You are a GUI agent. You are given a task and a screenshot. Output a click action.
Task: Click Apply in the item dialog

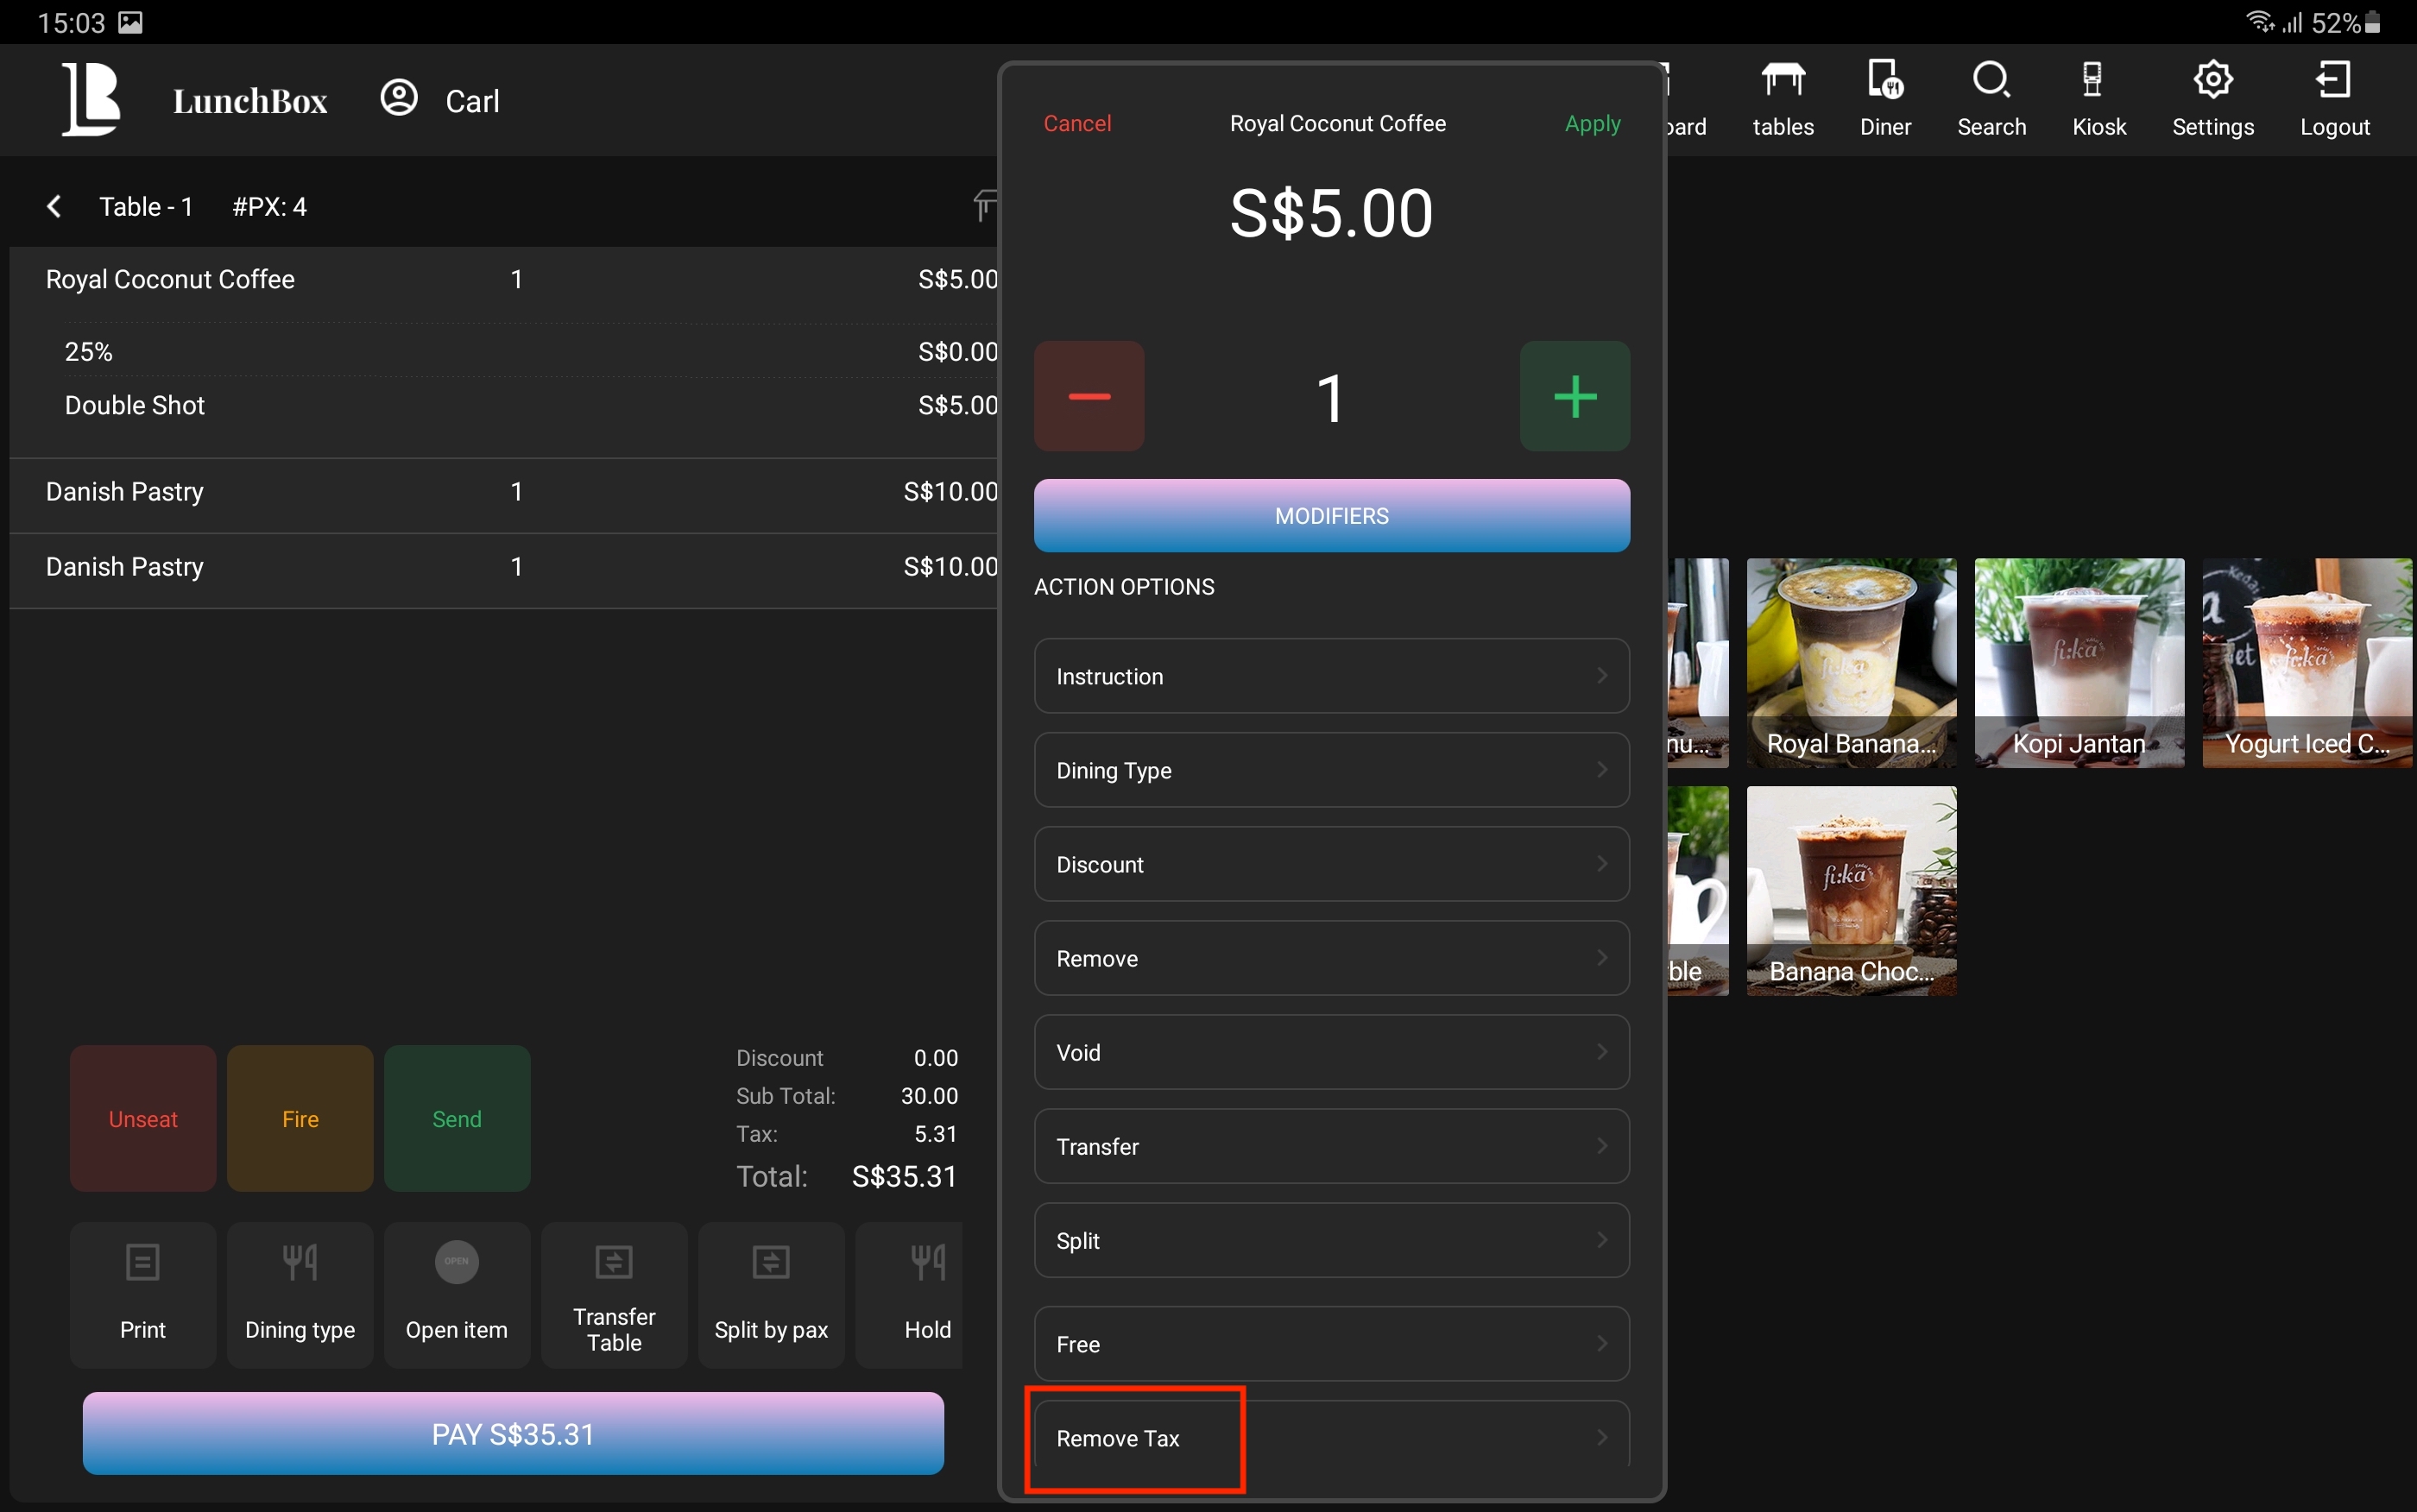pos(1592,123)
